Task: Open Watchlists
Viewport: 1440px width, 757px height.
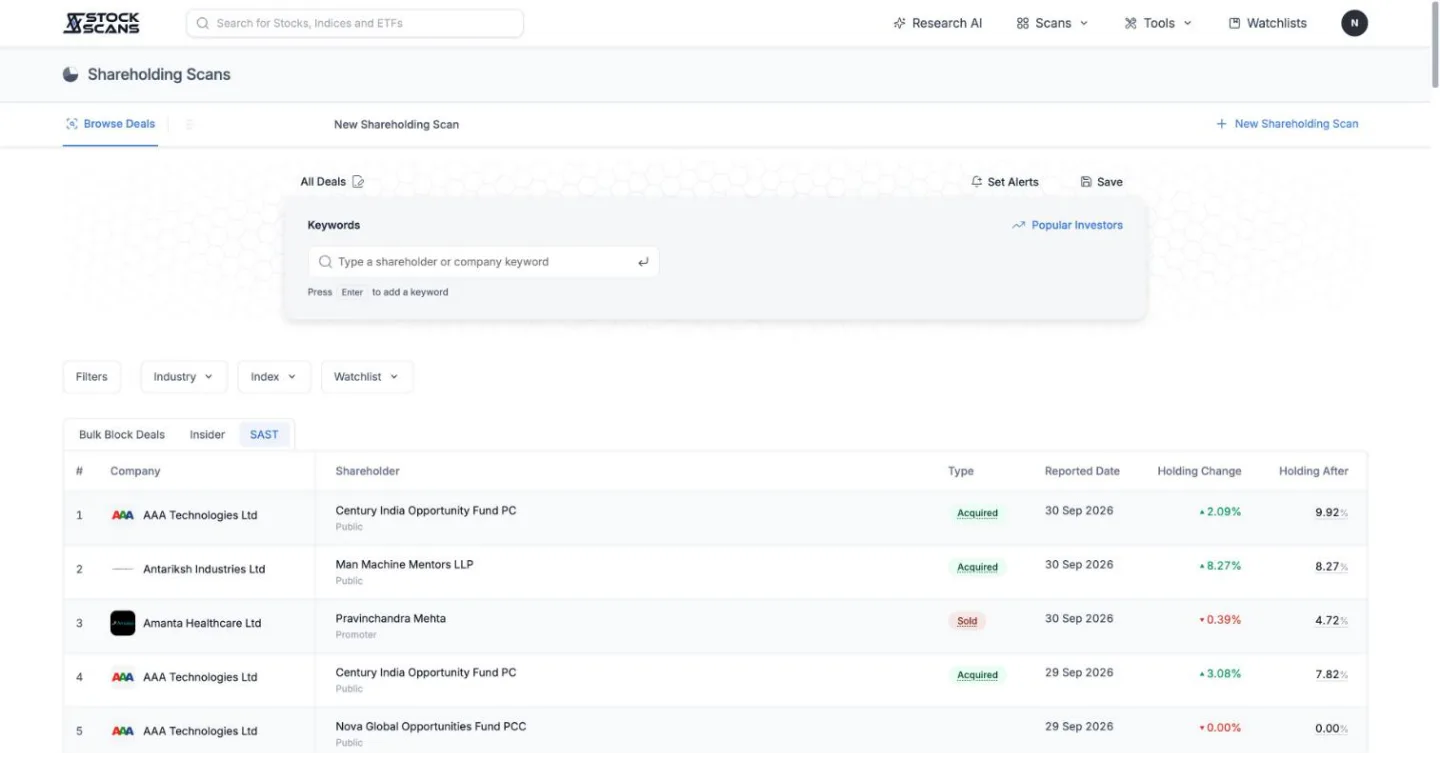Action: pos(1268,23)
